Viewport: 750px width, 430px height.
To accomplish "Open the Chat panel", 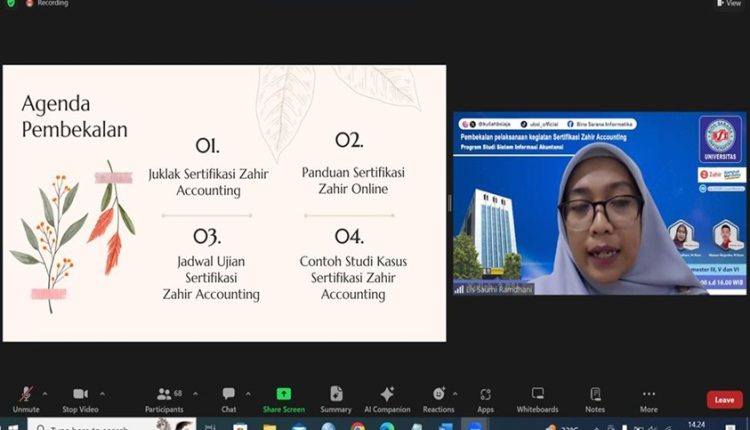I will pos(229,399).
